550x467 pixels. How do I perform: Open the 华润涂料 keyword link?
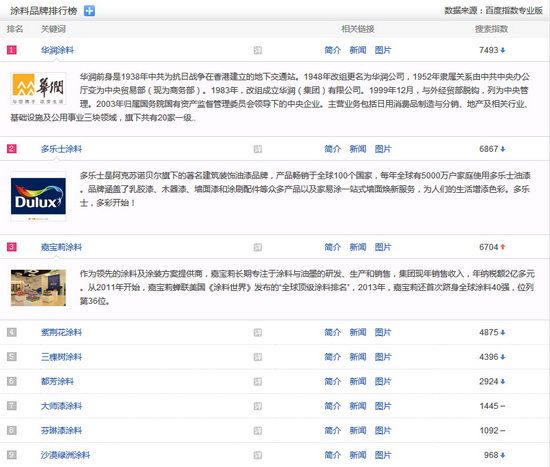pos(57,51)
